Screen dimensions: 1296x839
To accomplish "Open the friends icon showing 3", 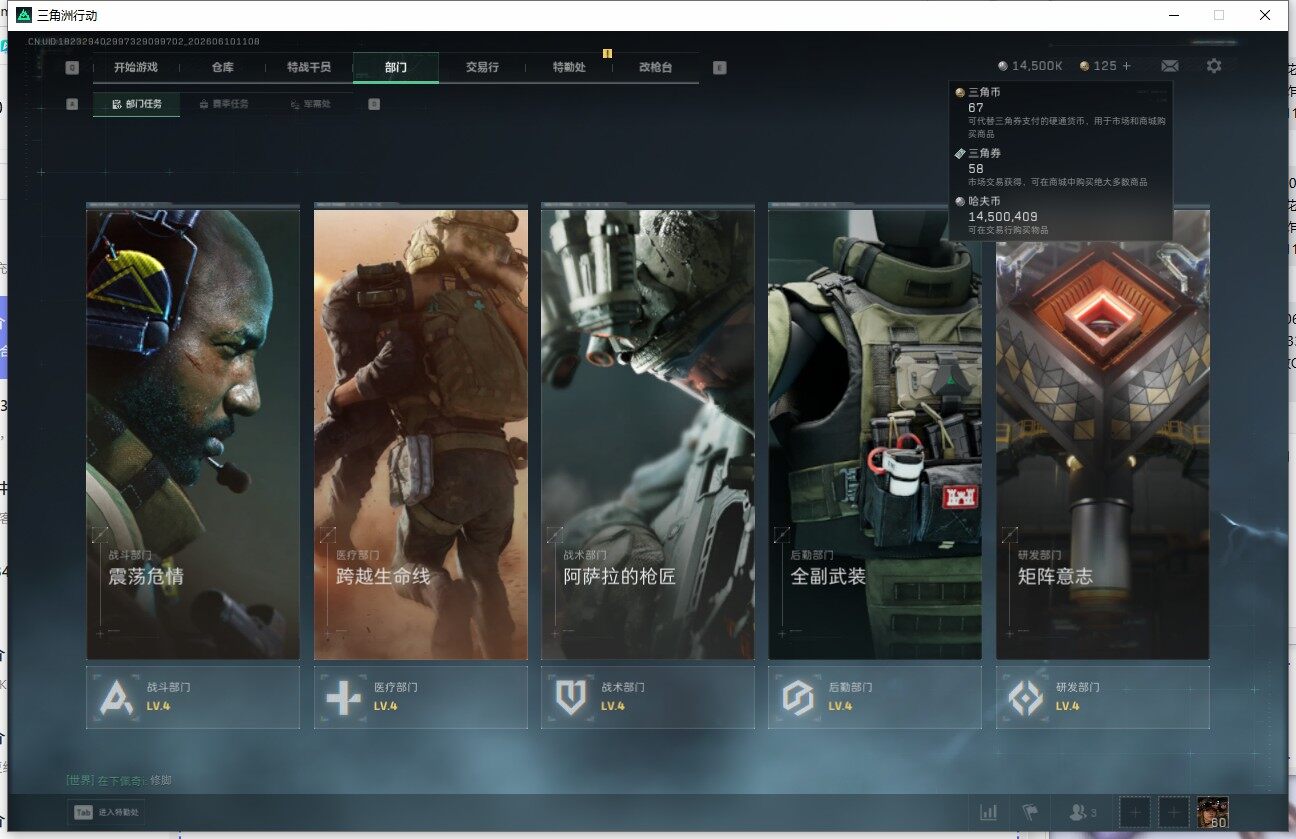I will 1083,812.
